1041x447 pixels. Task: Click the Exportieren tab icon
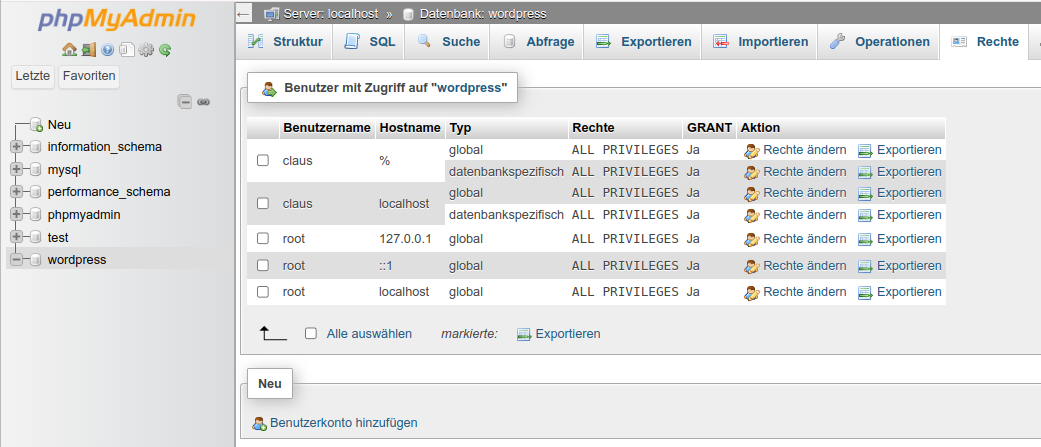(x=603, y=41)
